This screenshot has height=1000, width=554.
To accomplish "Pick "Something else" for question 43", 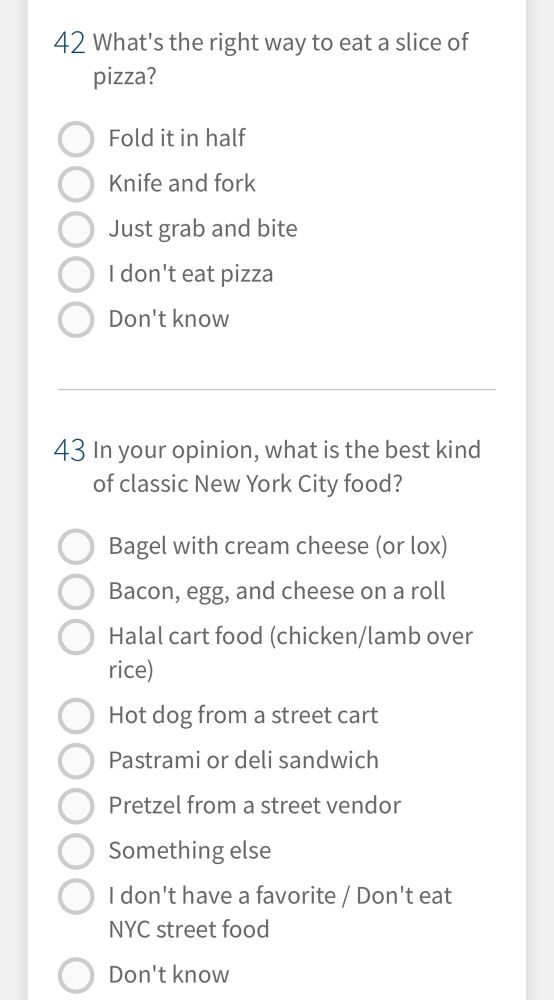I will [76, 851].
